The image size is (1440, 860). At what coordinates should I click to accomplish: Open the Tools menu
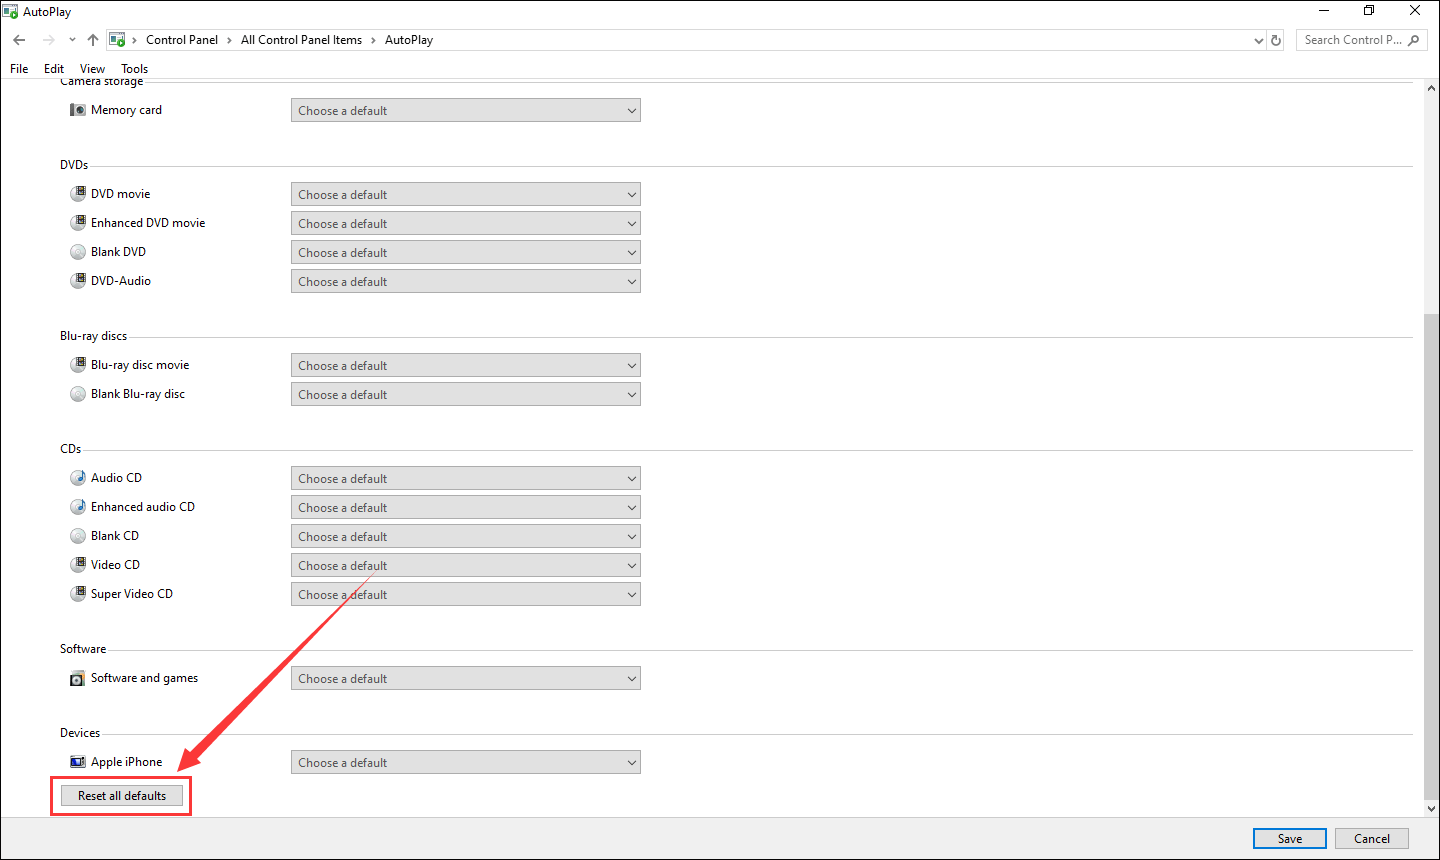135,69
